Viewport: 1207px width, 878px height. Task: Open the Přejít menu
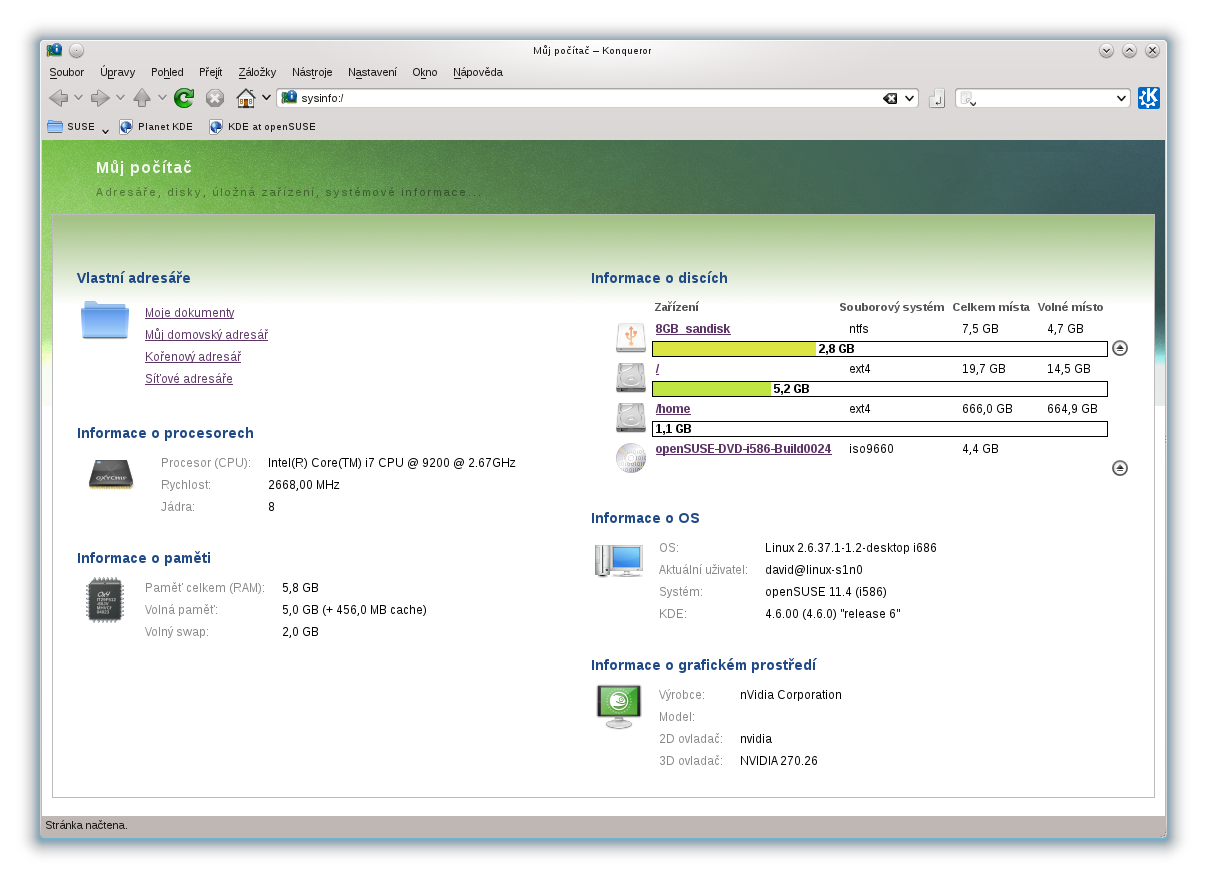[211, 72]
